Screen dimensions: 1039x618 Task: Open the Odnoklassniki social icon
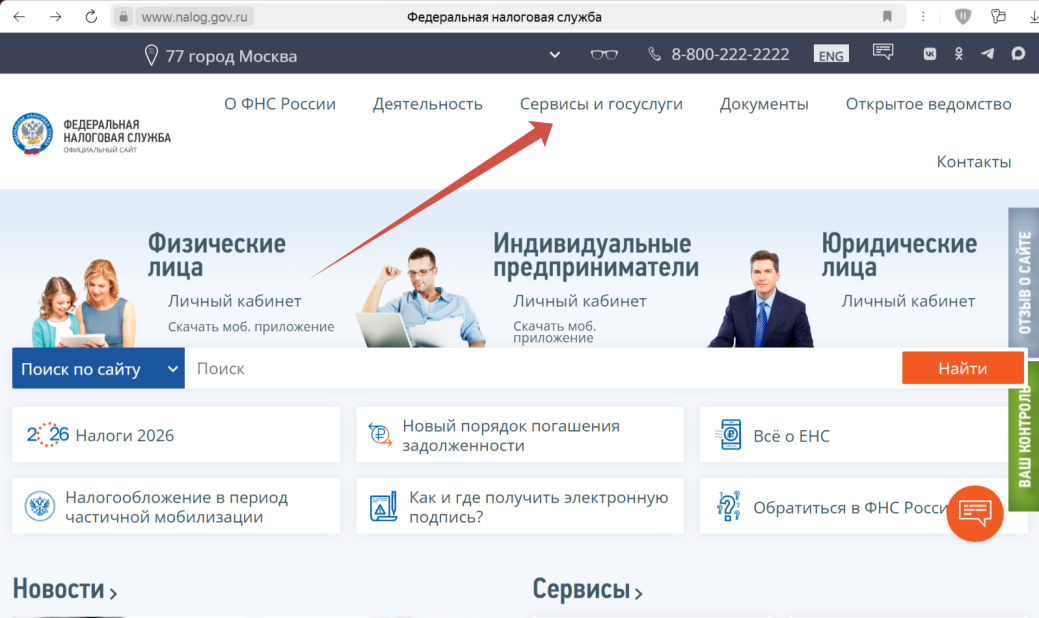tap(959, 54)
